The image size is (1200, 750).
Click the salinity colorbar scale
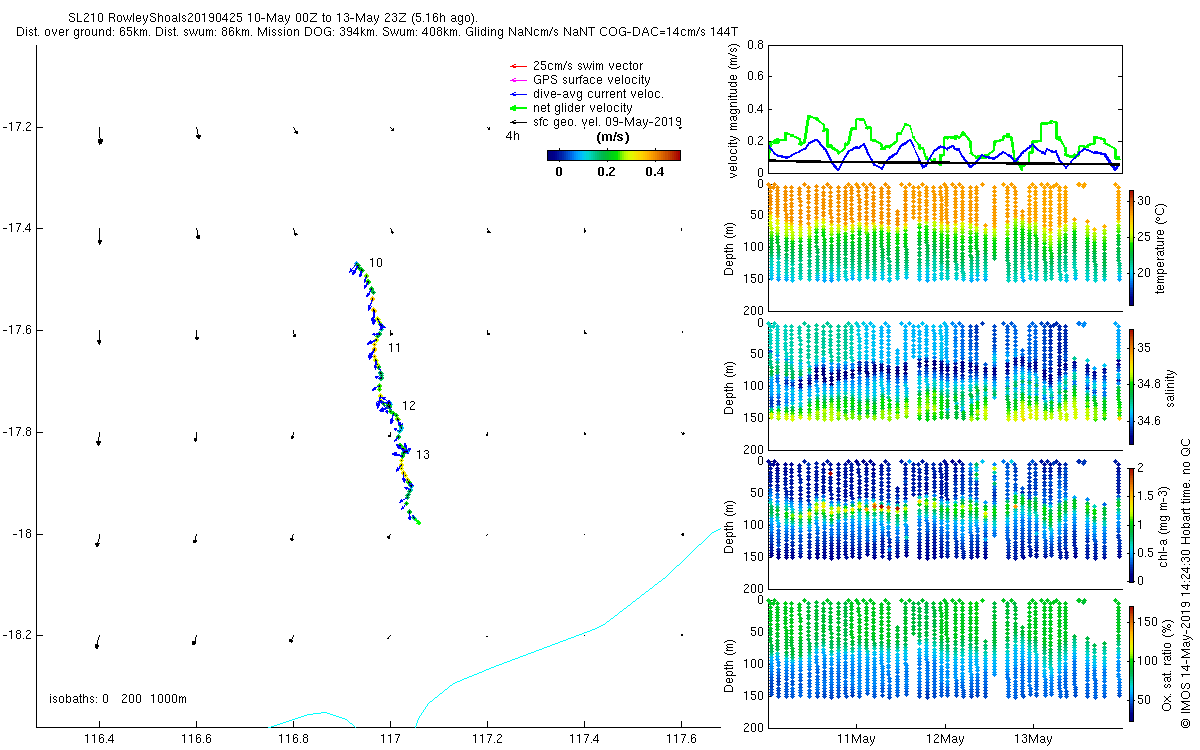click(1131, 386)
